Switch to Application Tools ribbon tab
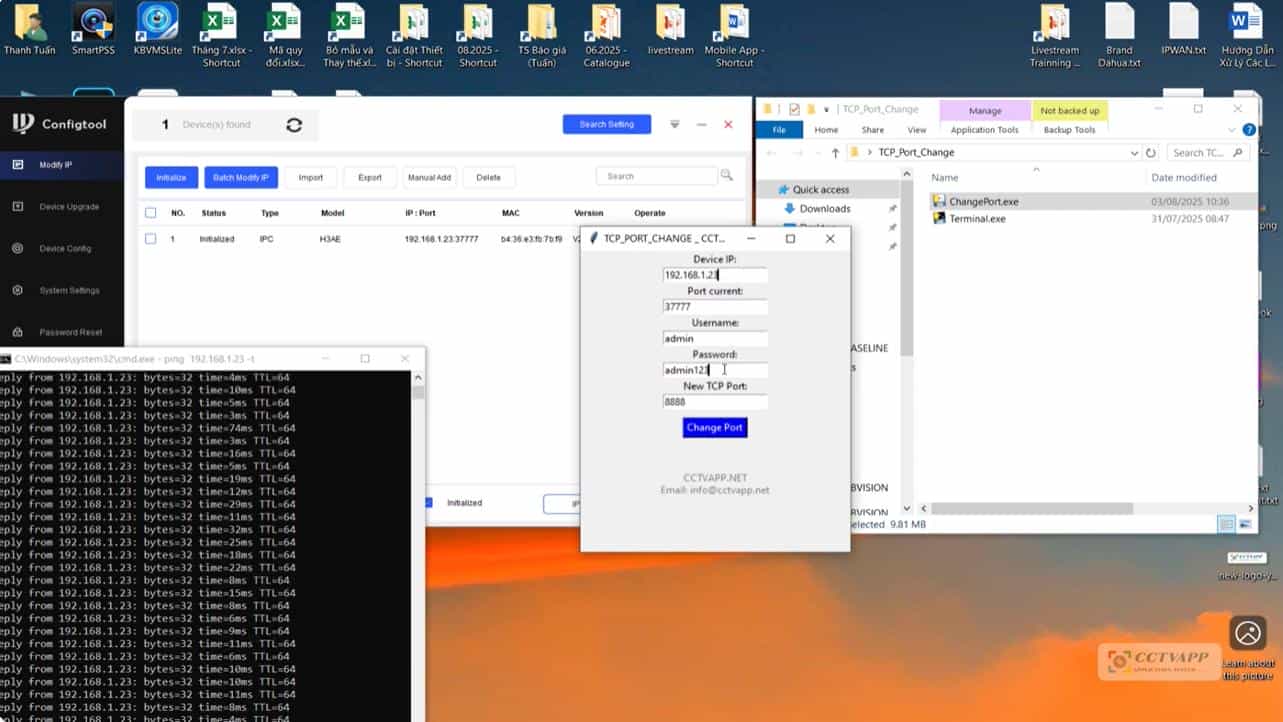1283x722 pixels. [x=984, y=130]
